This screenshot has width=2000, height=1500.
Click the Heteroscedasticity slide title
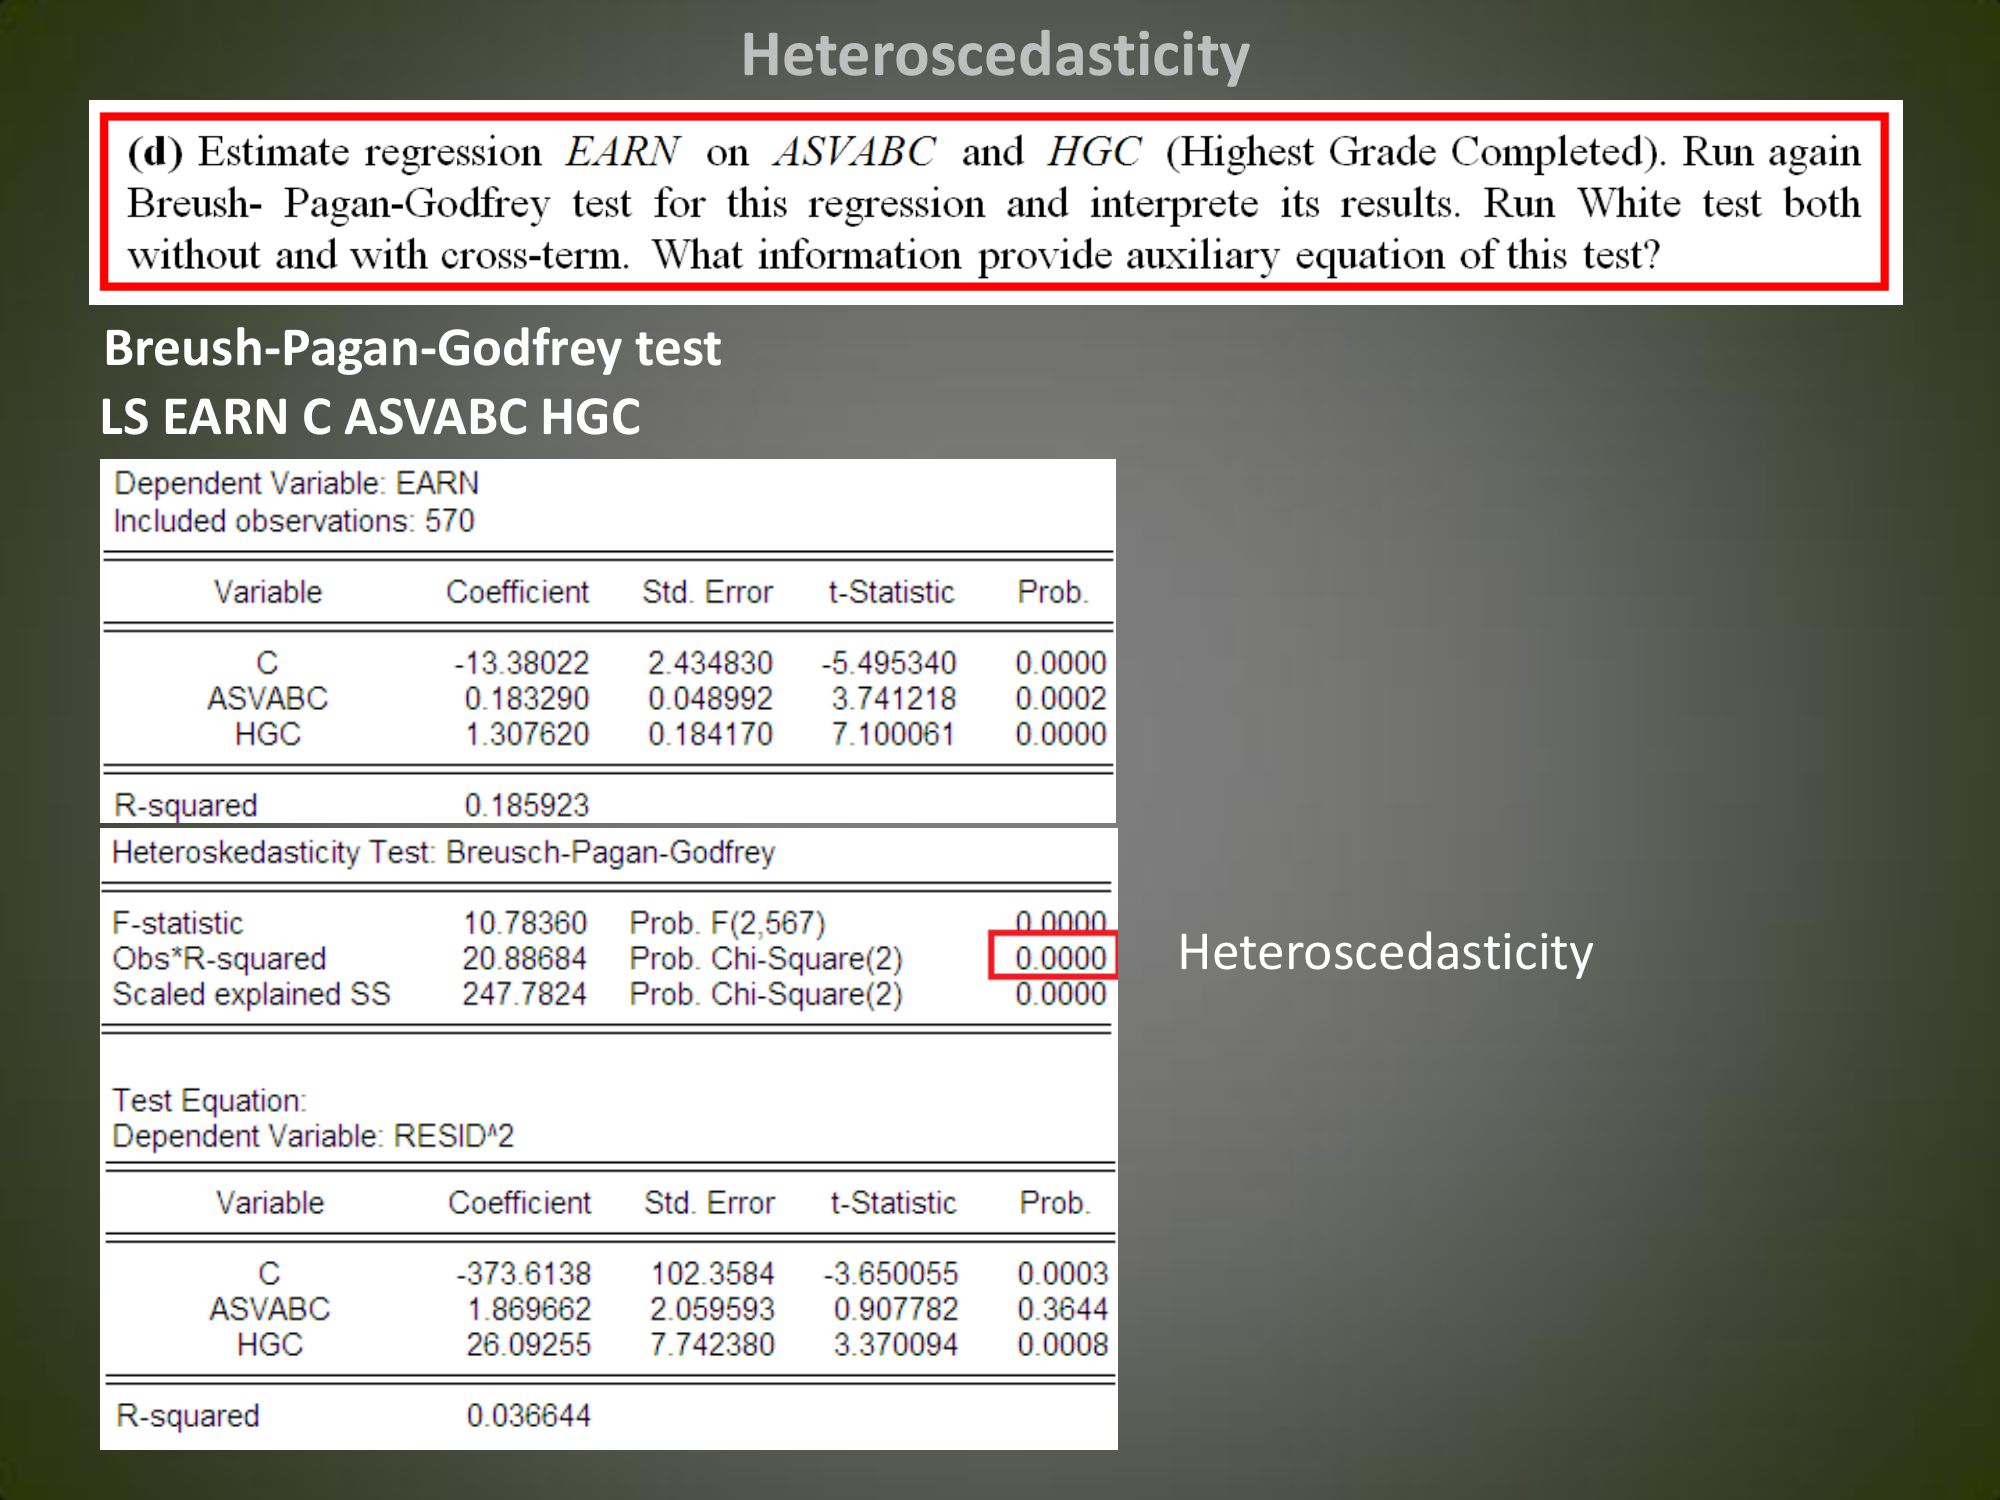(995, 55)
